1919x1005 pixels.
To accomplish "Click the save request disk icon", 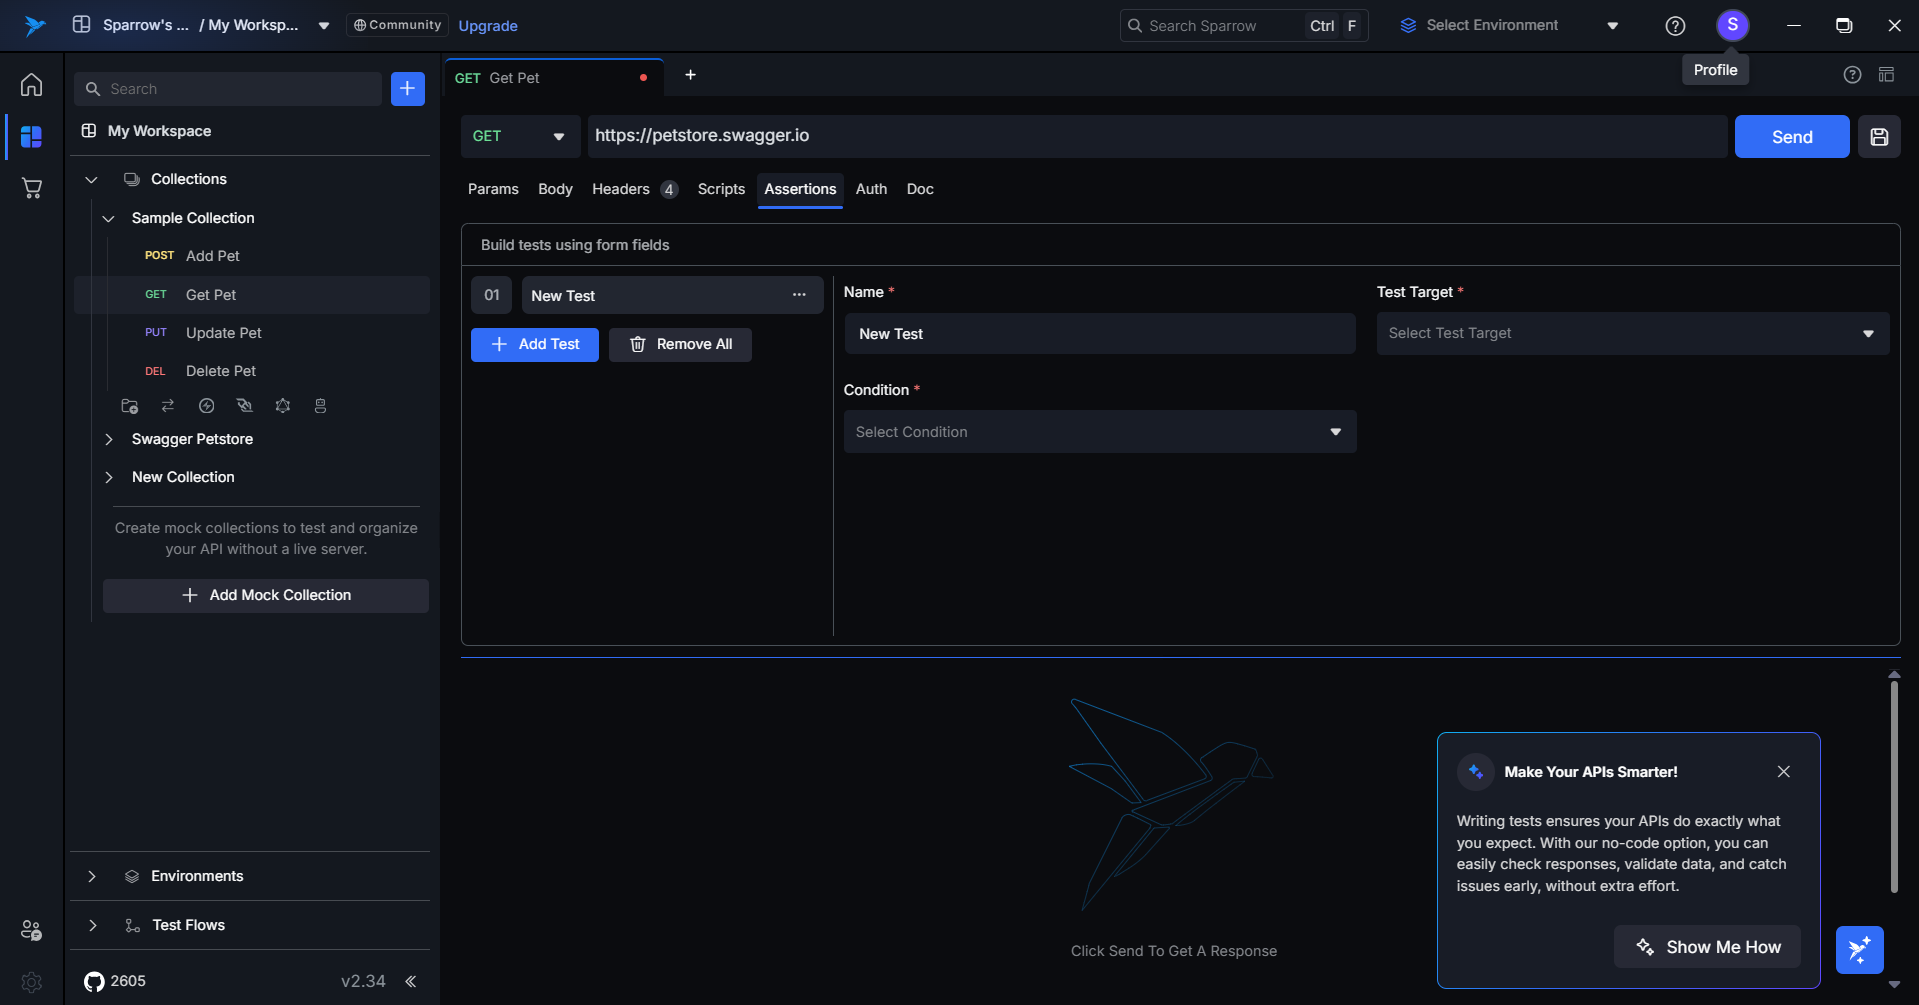I will (x=1879, y=137).
